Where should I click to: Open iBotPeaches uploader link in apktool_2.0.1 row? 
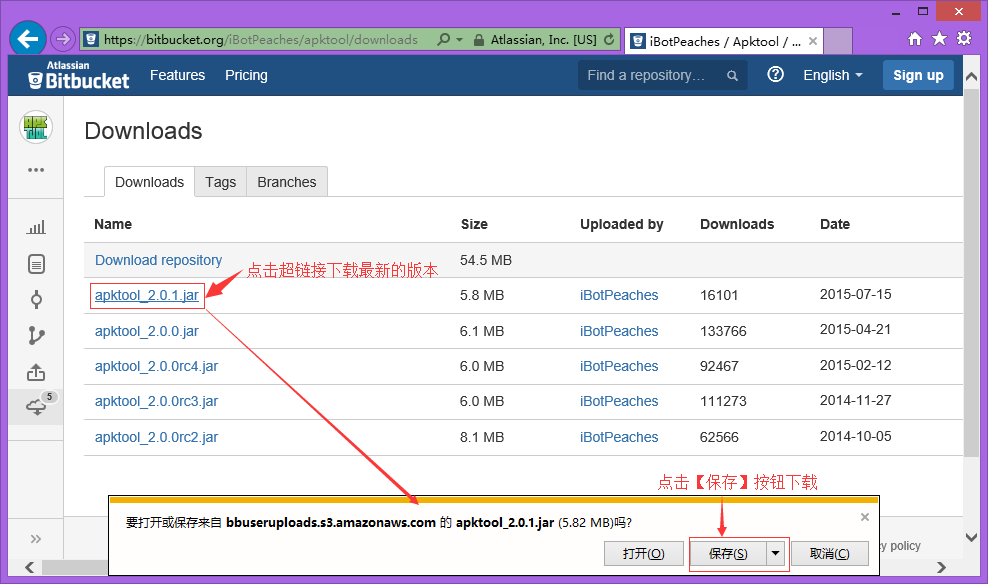coord(619,295)
